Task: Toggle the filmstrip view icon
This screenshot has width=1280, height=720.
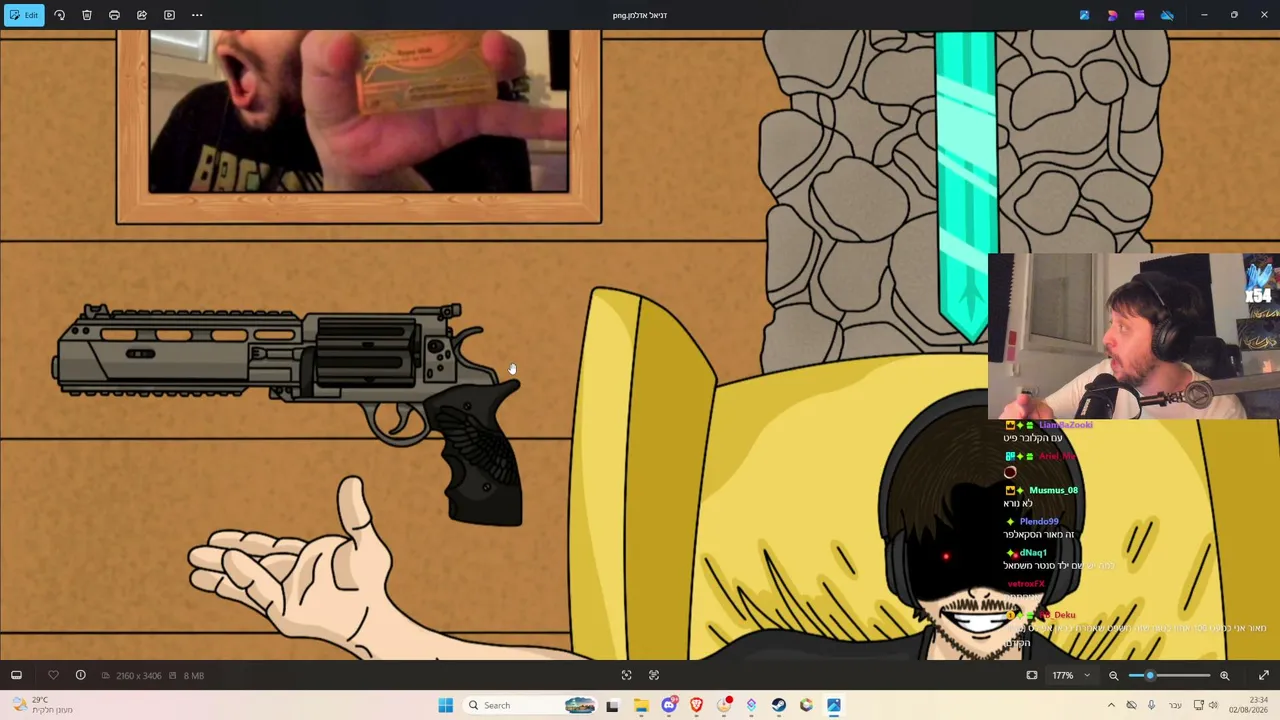Action: pos(16,675)
